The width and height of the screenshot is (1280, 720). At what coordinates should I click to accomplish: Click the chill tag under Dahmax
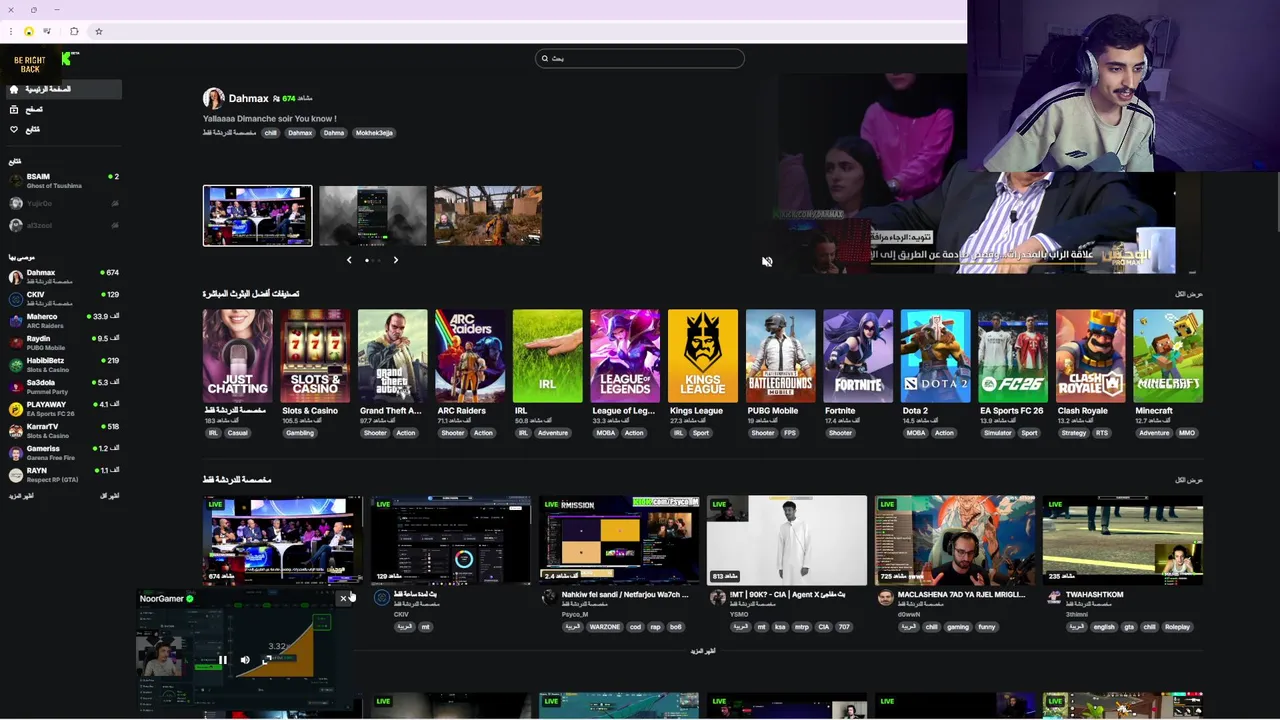(x=270, y=133)
